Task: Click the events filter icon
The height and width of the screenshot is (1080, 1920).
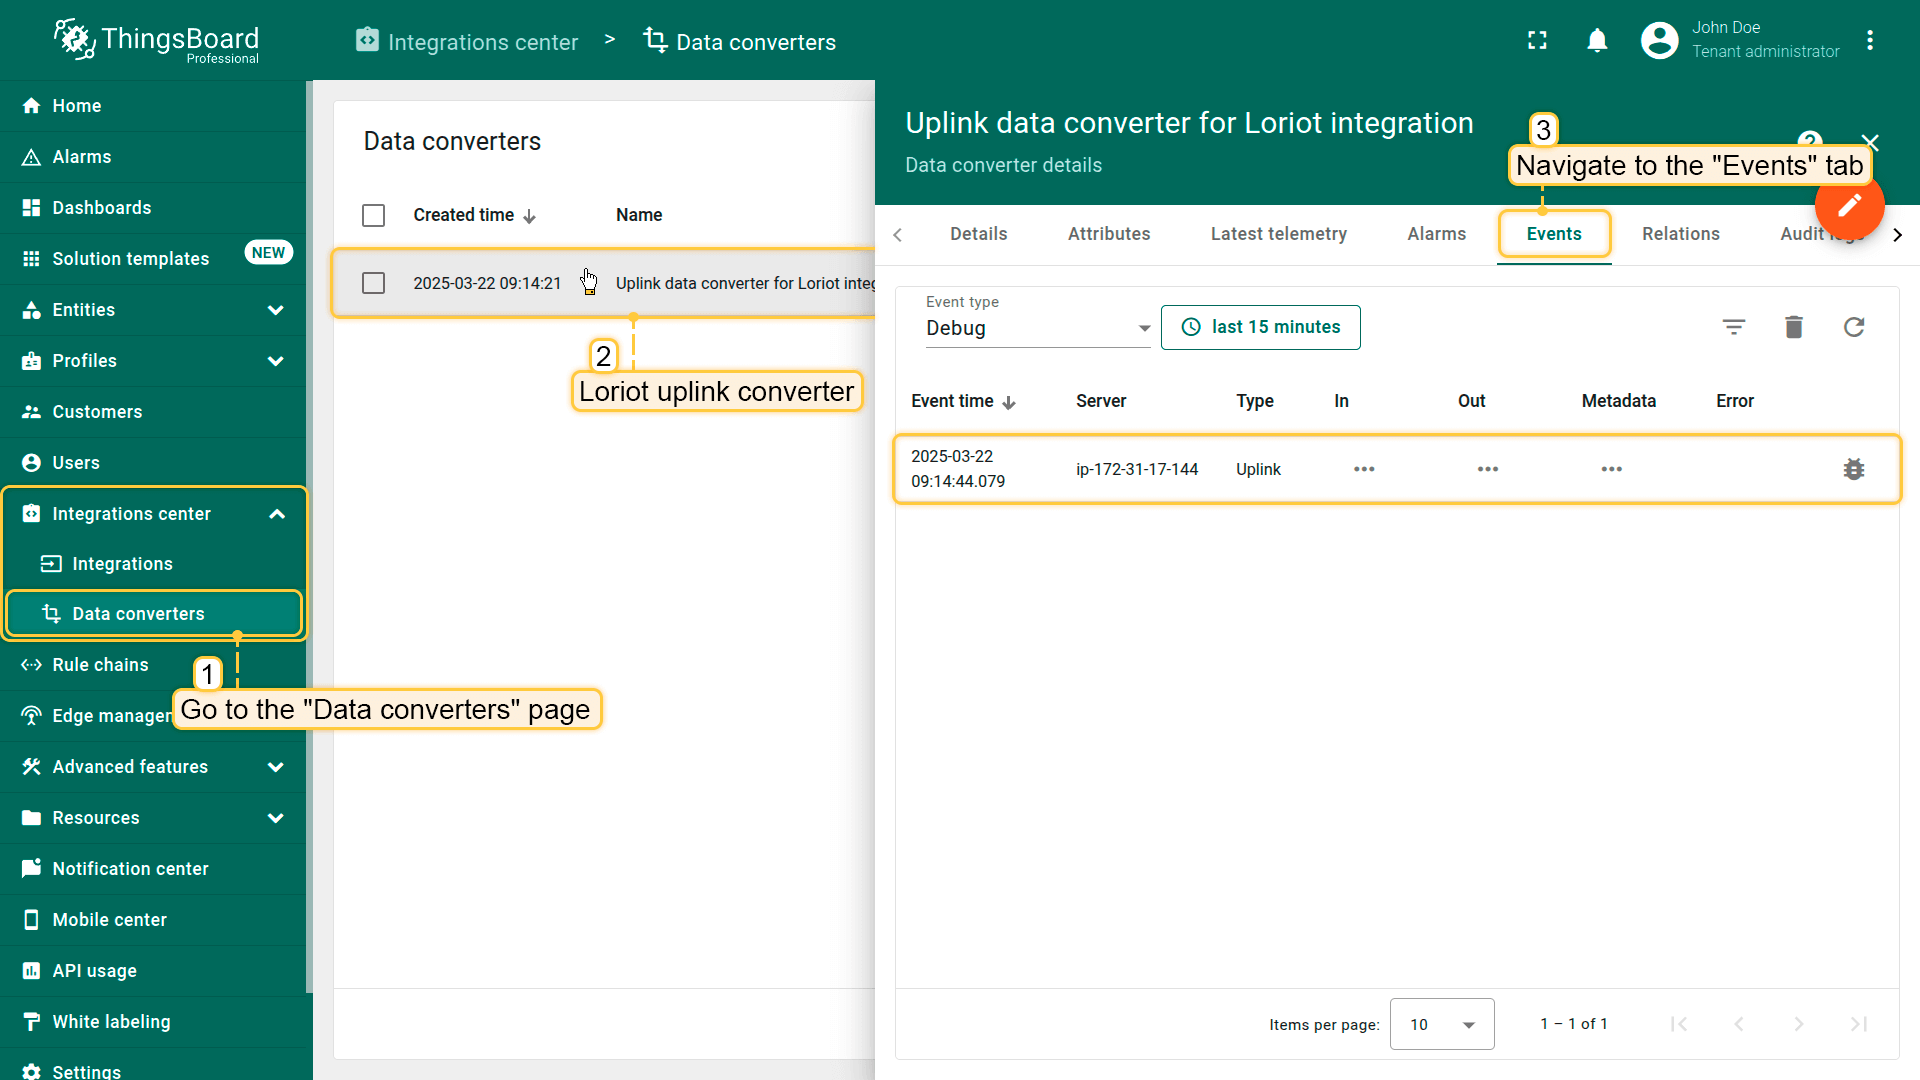Action: (1734, 327)
